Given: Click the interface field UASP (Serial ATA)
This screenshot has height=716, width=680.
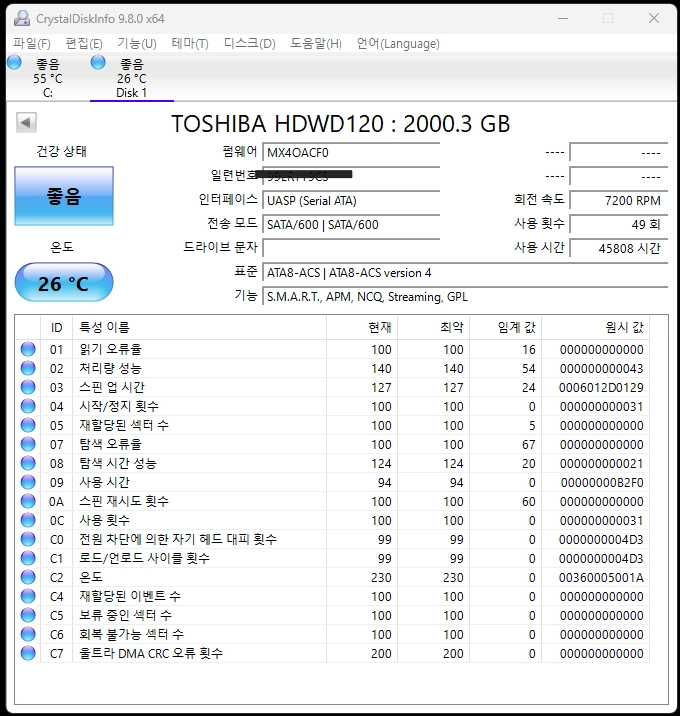Looking at the screenshot, I should click(x=351, y=200).
